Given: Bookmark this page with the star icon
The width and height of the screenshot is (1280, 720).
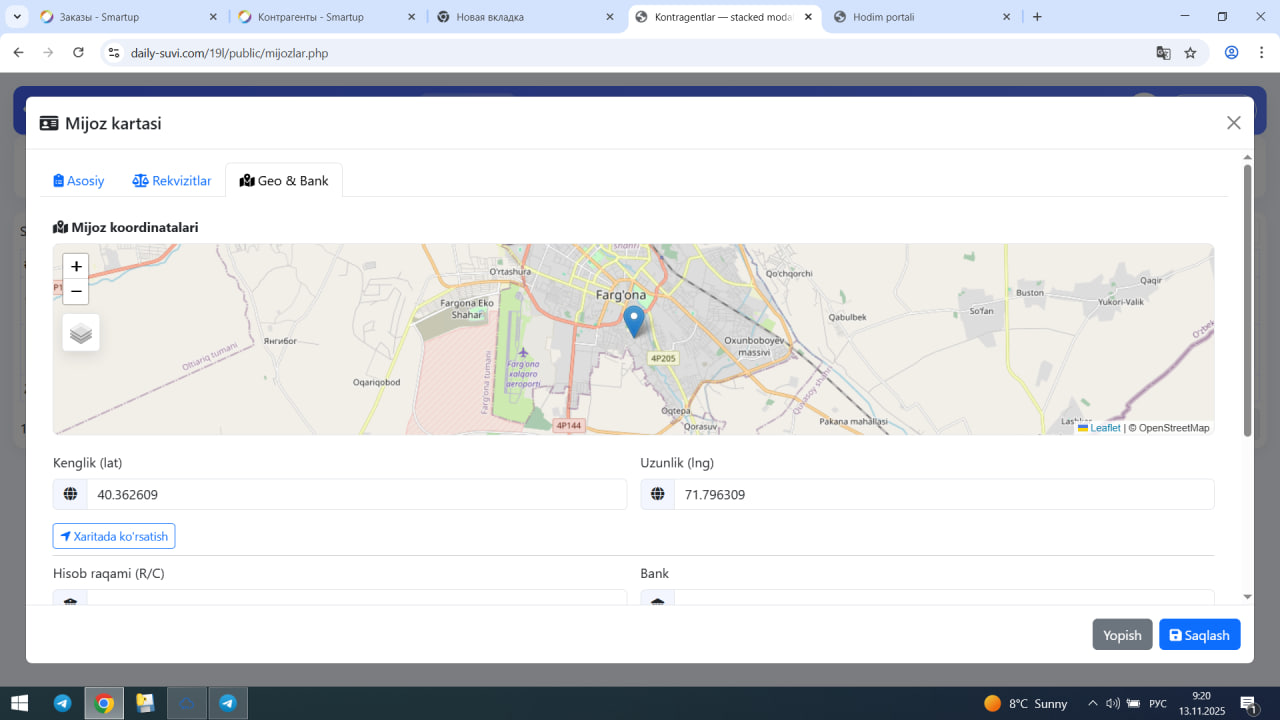Looking at the screenshot, I should pyautogui.click(x=1190, y=53).
